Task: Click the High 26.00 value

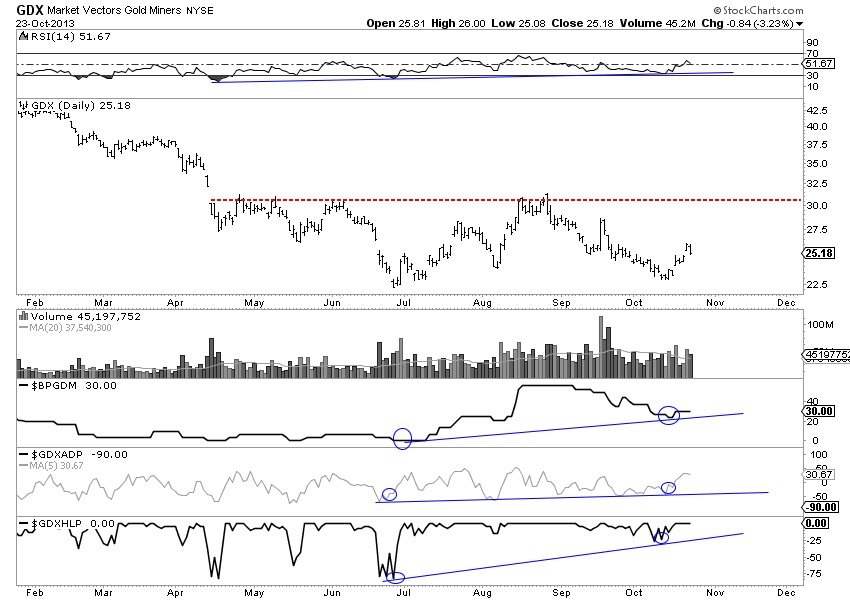Action: click(459, 23)
